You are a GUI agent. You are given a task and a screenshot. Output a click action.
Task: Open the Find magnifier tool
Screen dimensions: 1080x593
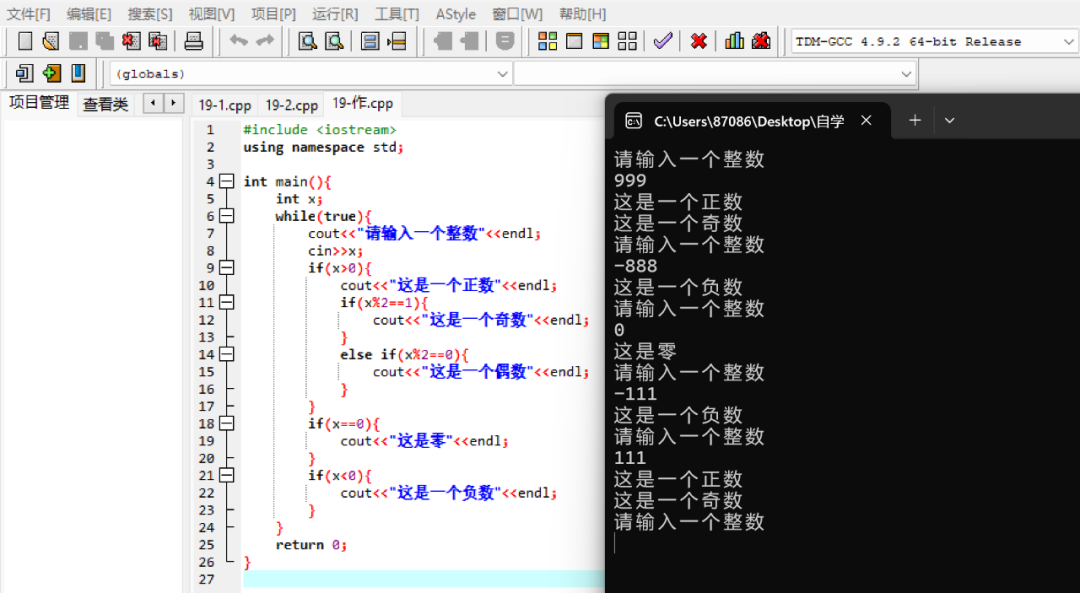click(307, 41)
